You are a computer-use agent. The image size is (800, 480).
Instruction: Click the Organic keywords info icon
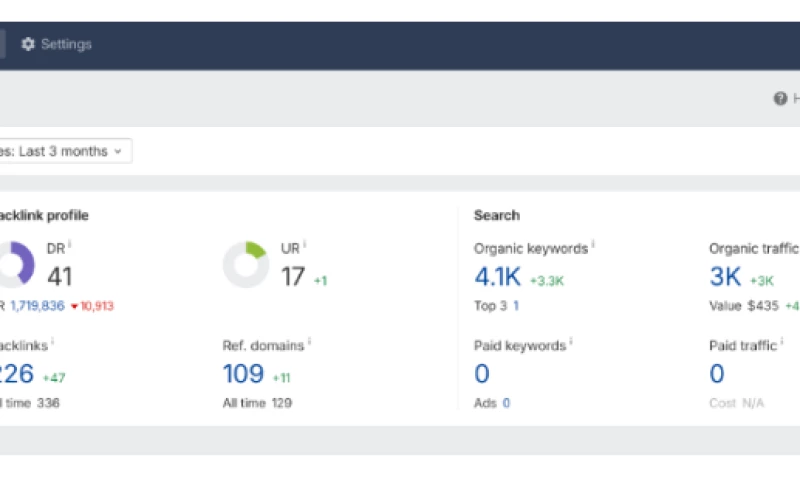[x=593, y=244]
